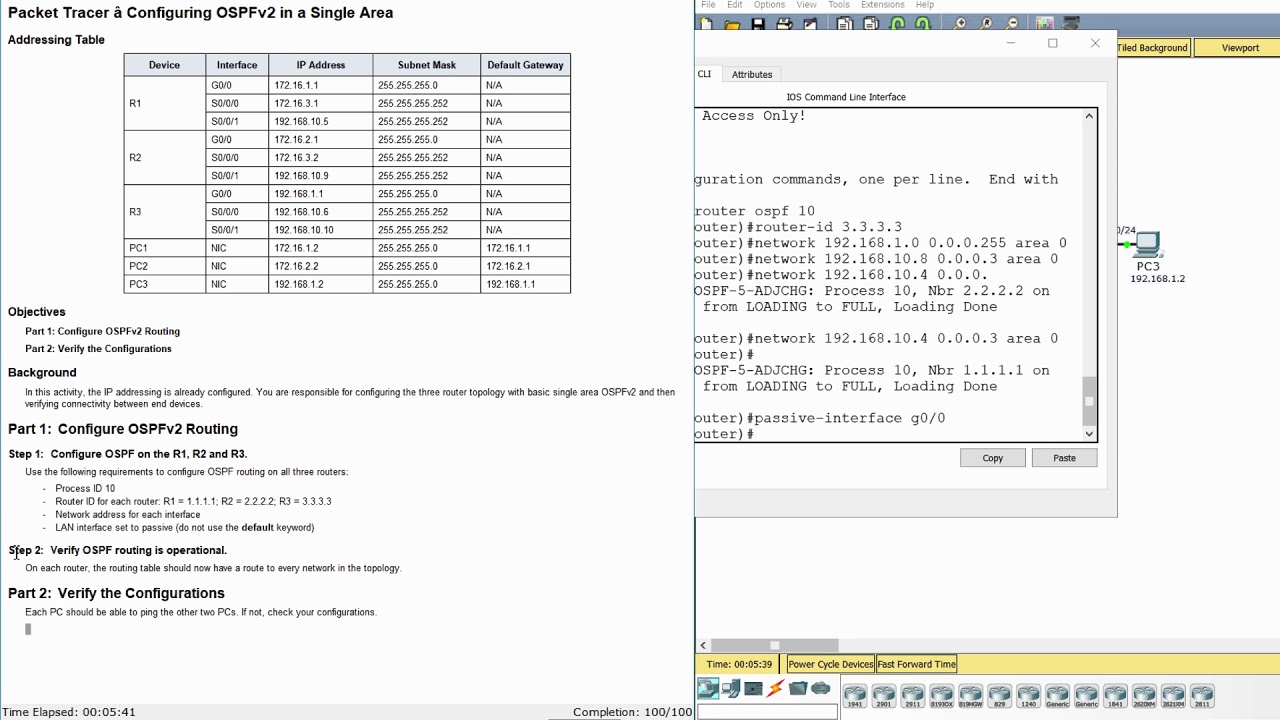Viewport: 1280px width, 720px height.
Task: Click the Zoom In magnifier icon
Action: point(960,24)
